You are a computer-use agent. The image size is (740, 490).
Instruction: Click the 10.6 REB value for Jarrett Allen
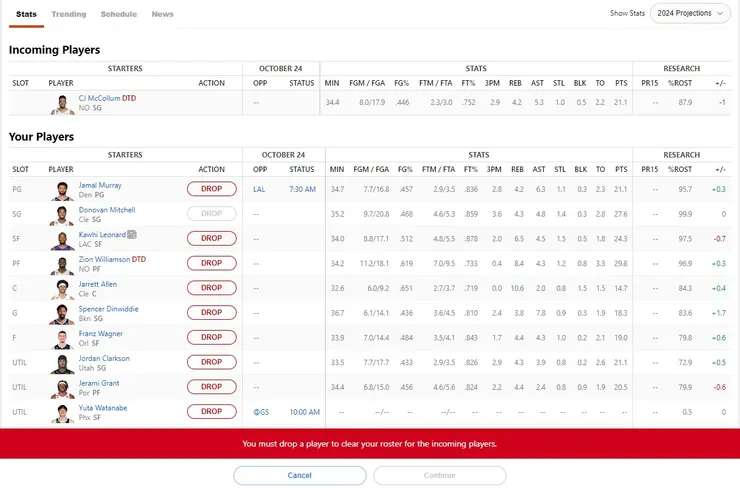click(517, 288)
